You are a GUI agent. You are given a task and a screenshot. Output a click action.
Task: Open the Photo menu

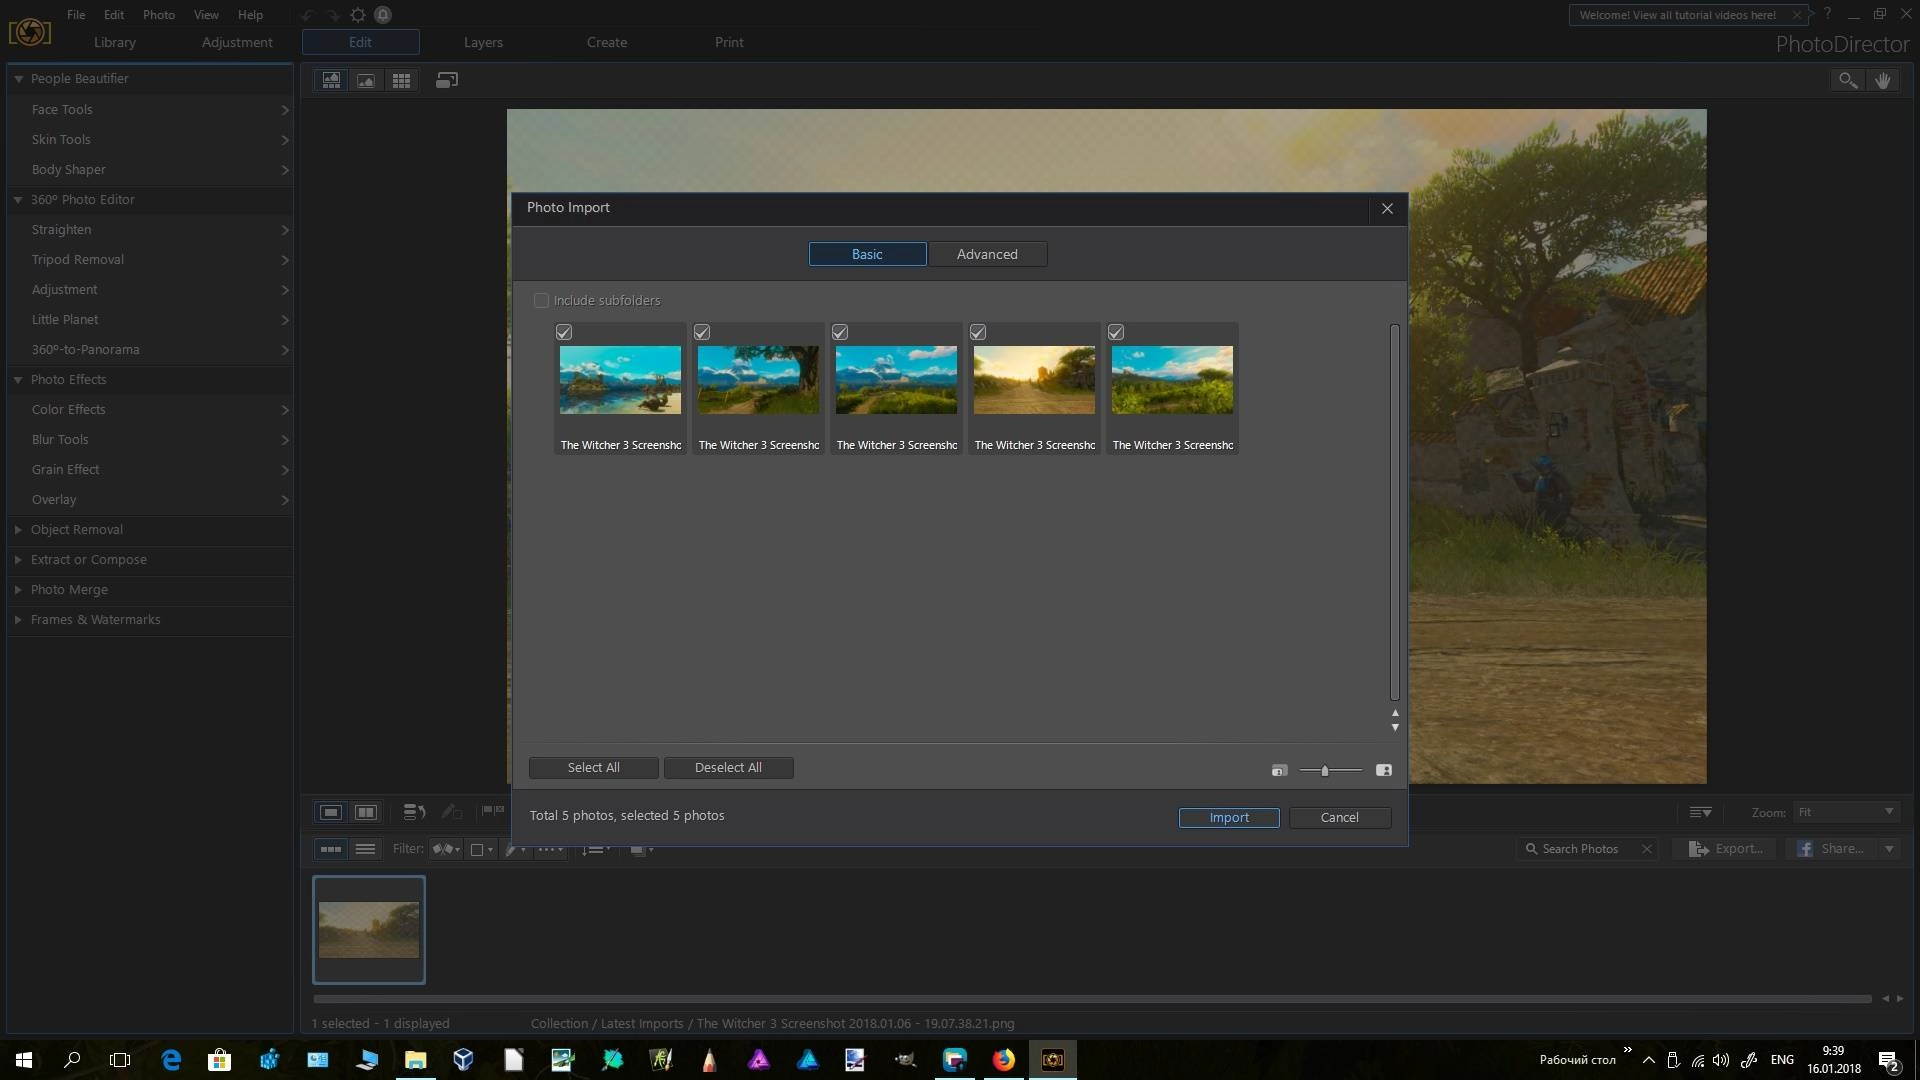click(x=158, y=15)
